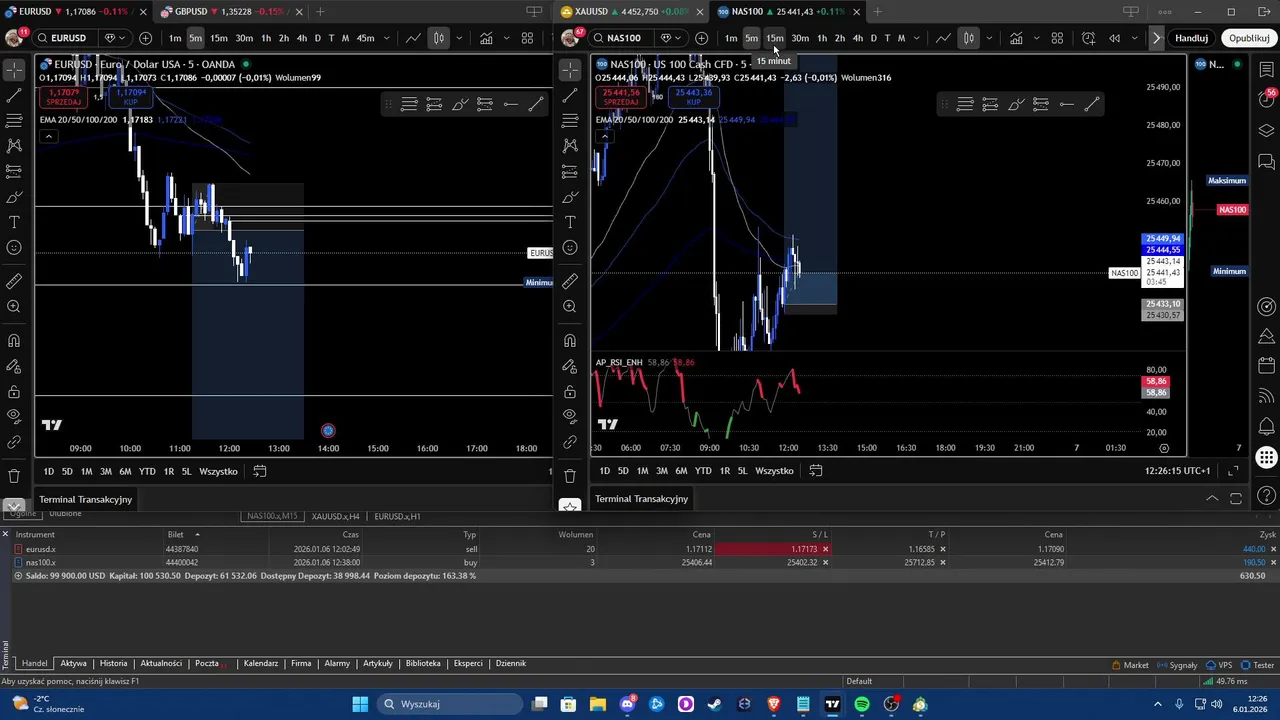Click the red SPRZEDAJ button on EURUSD chart
Screen dimensions: 1280x720
[x=64, y=97]
